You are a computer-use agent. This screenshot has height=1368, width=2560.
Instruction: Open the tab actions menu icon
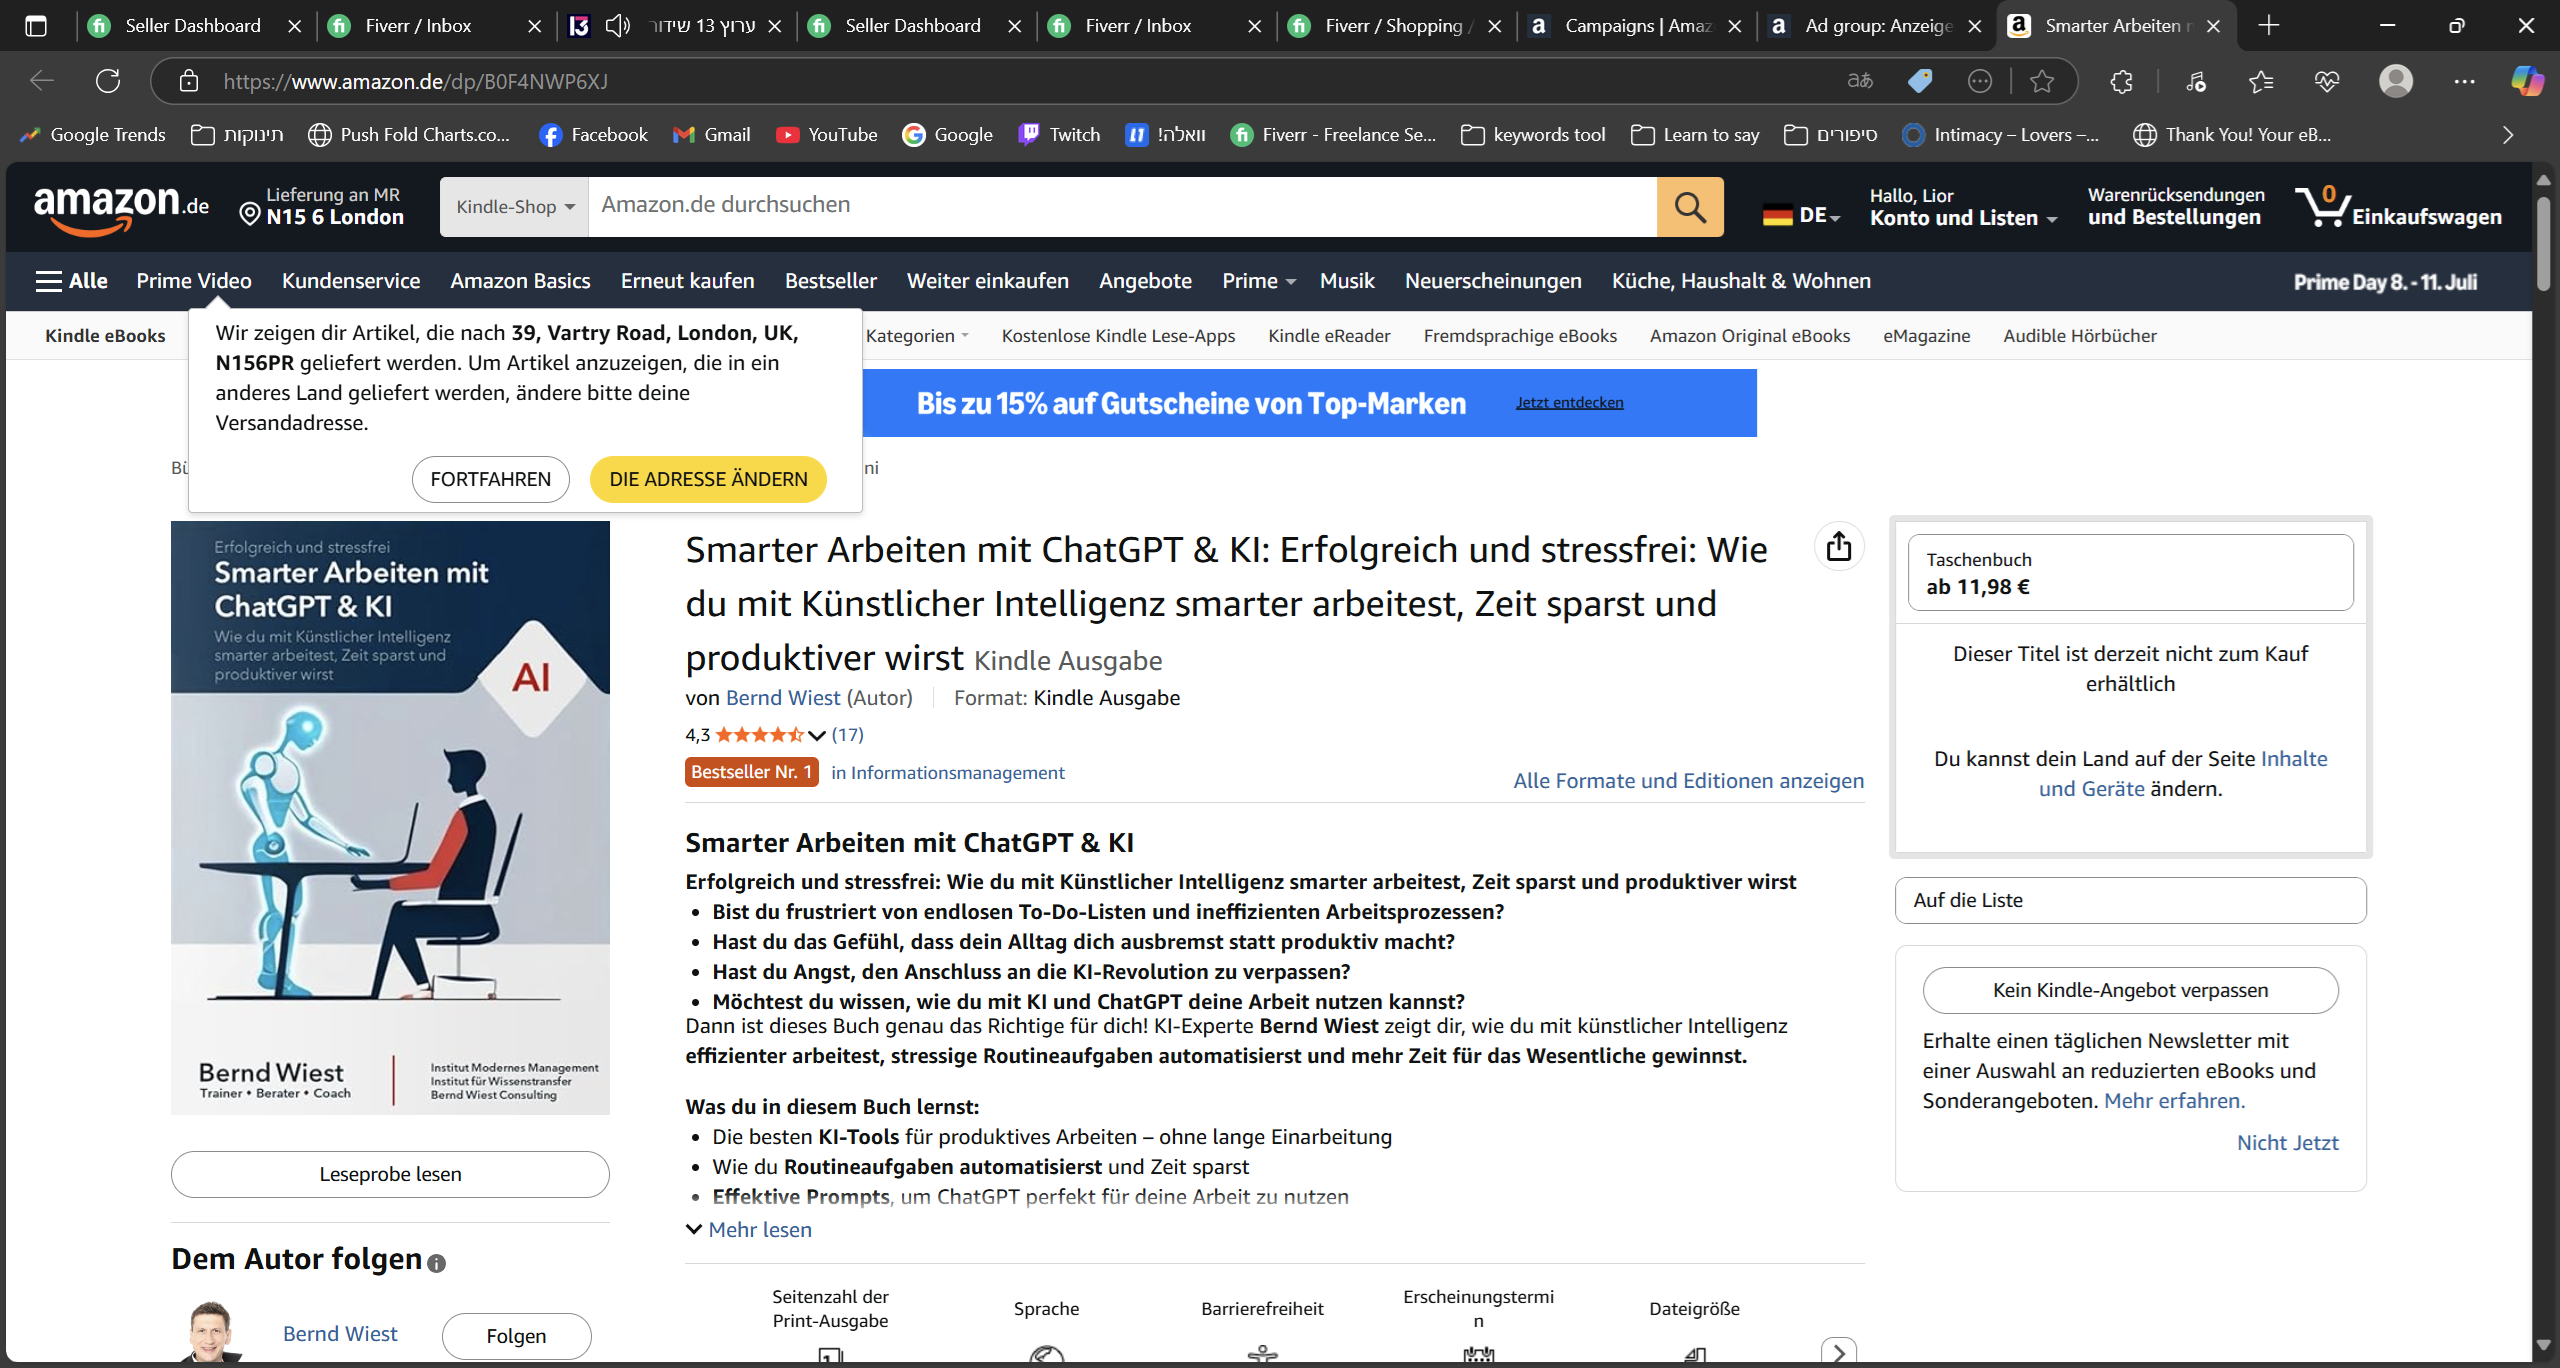coord(36,26)
